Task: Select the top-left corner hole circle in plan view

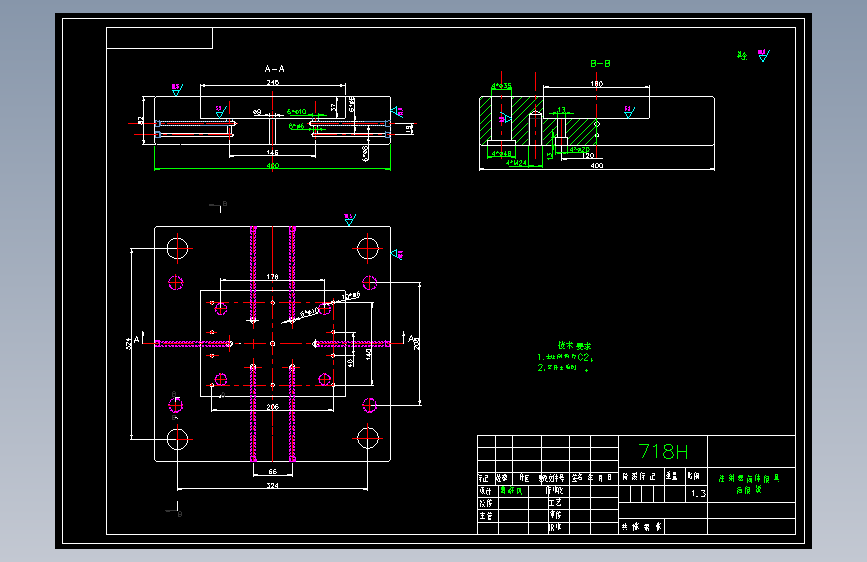Action: (177, 248)
